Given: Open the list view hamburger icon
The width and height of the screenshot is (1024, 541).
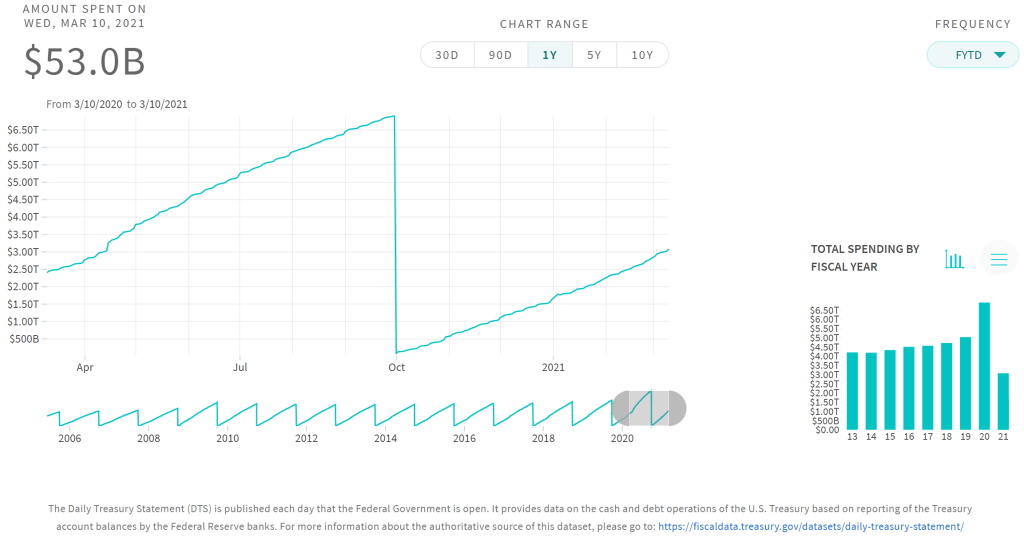Looking at the screenshot, I should (998, 259).
